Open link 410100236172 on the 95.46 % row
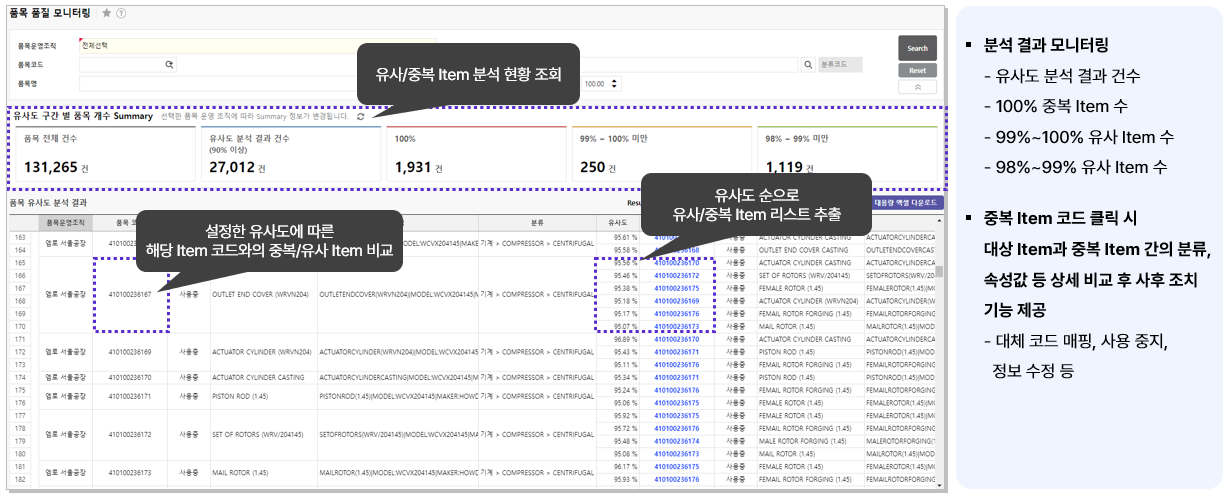 (x=676, y=275)
